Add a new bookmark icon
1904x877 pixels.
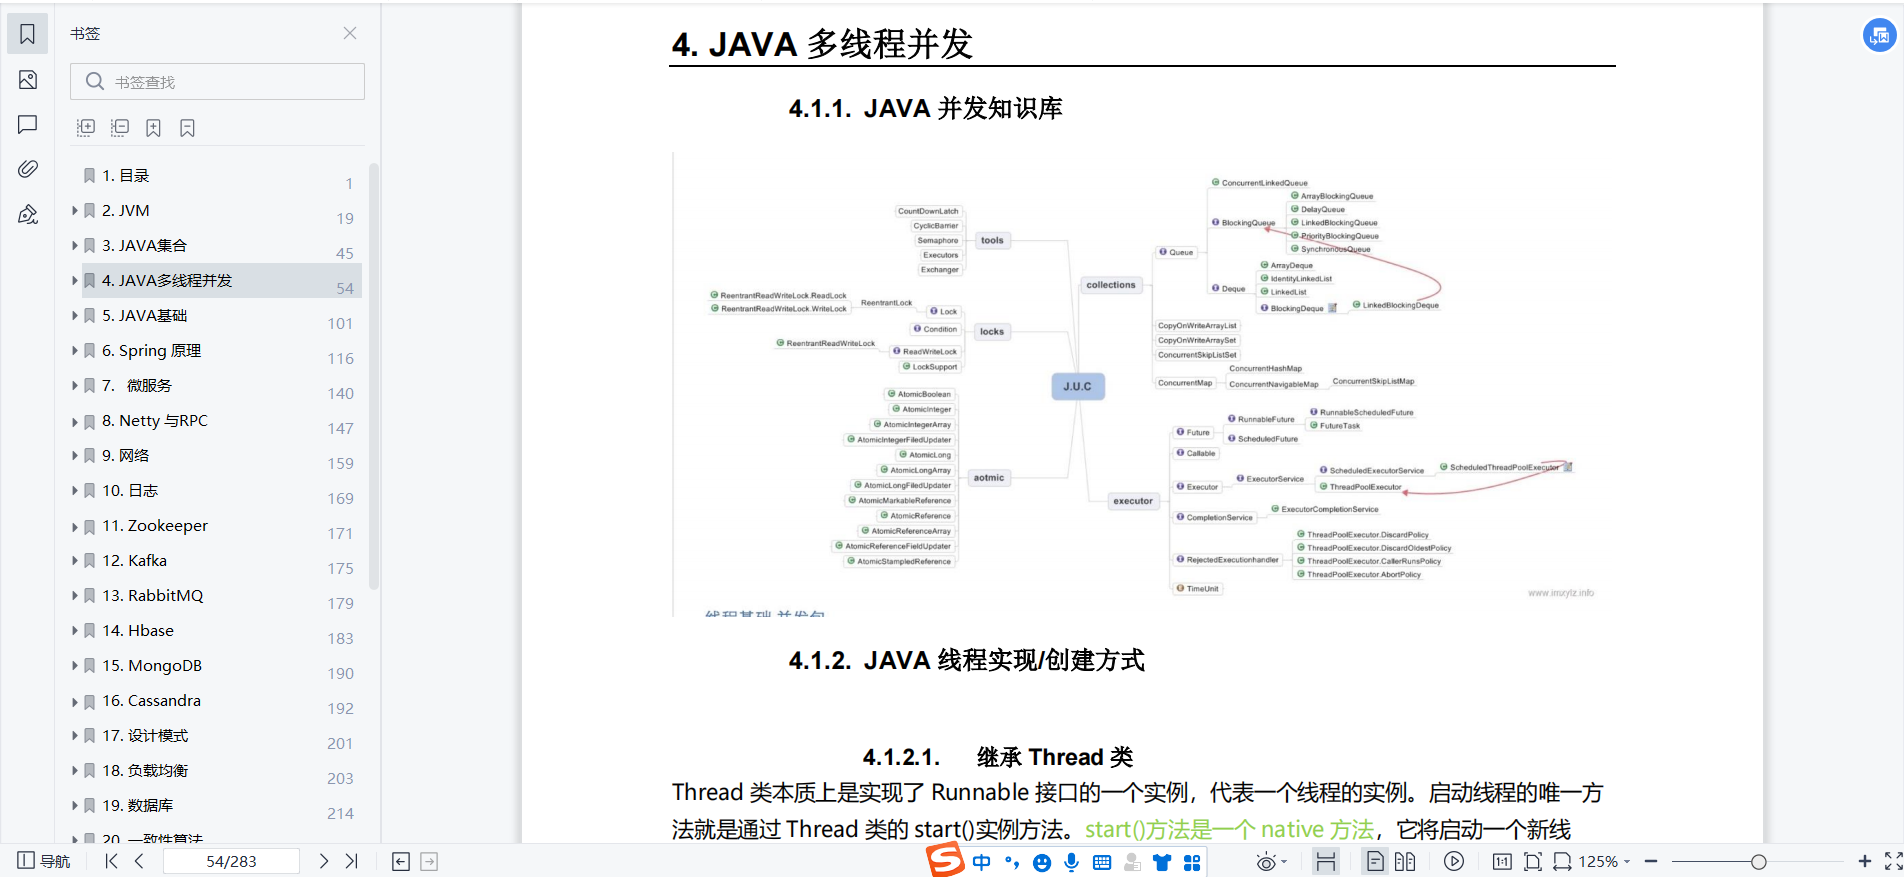tap(153, 128)
